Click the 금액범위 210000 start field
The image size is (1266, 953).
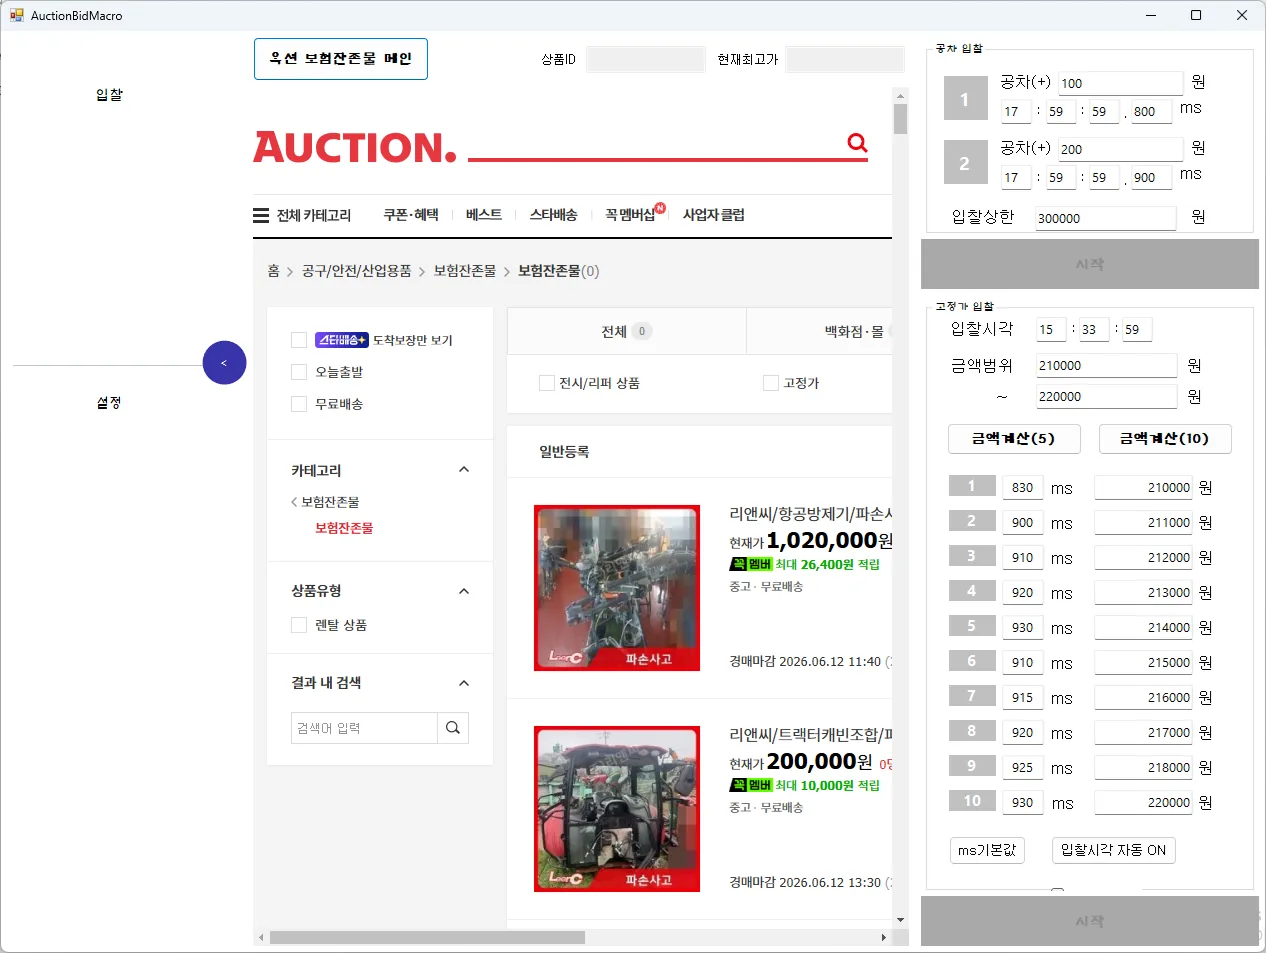1106,366
